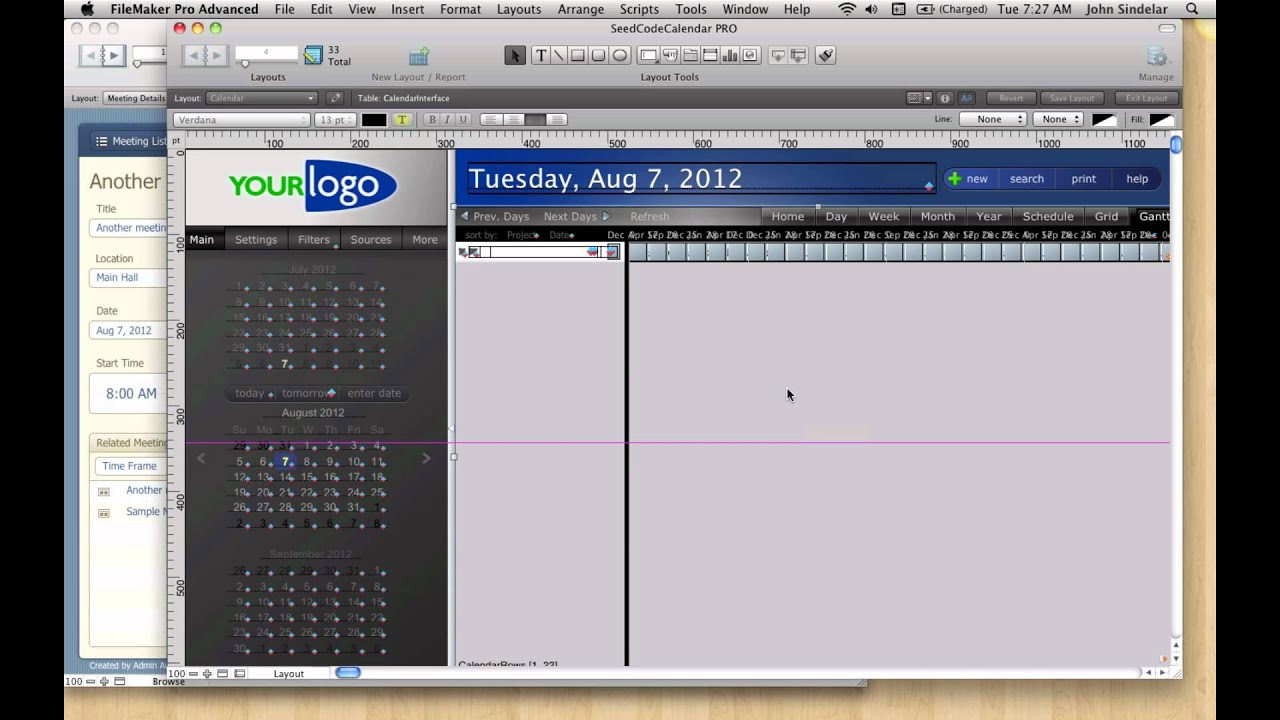
Task: Open the Verdana font dropdown
Action: pyautogui.click(x=242, y=120)
